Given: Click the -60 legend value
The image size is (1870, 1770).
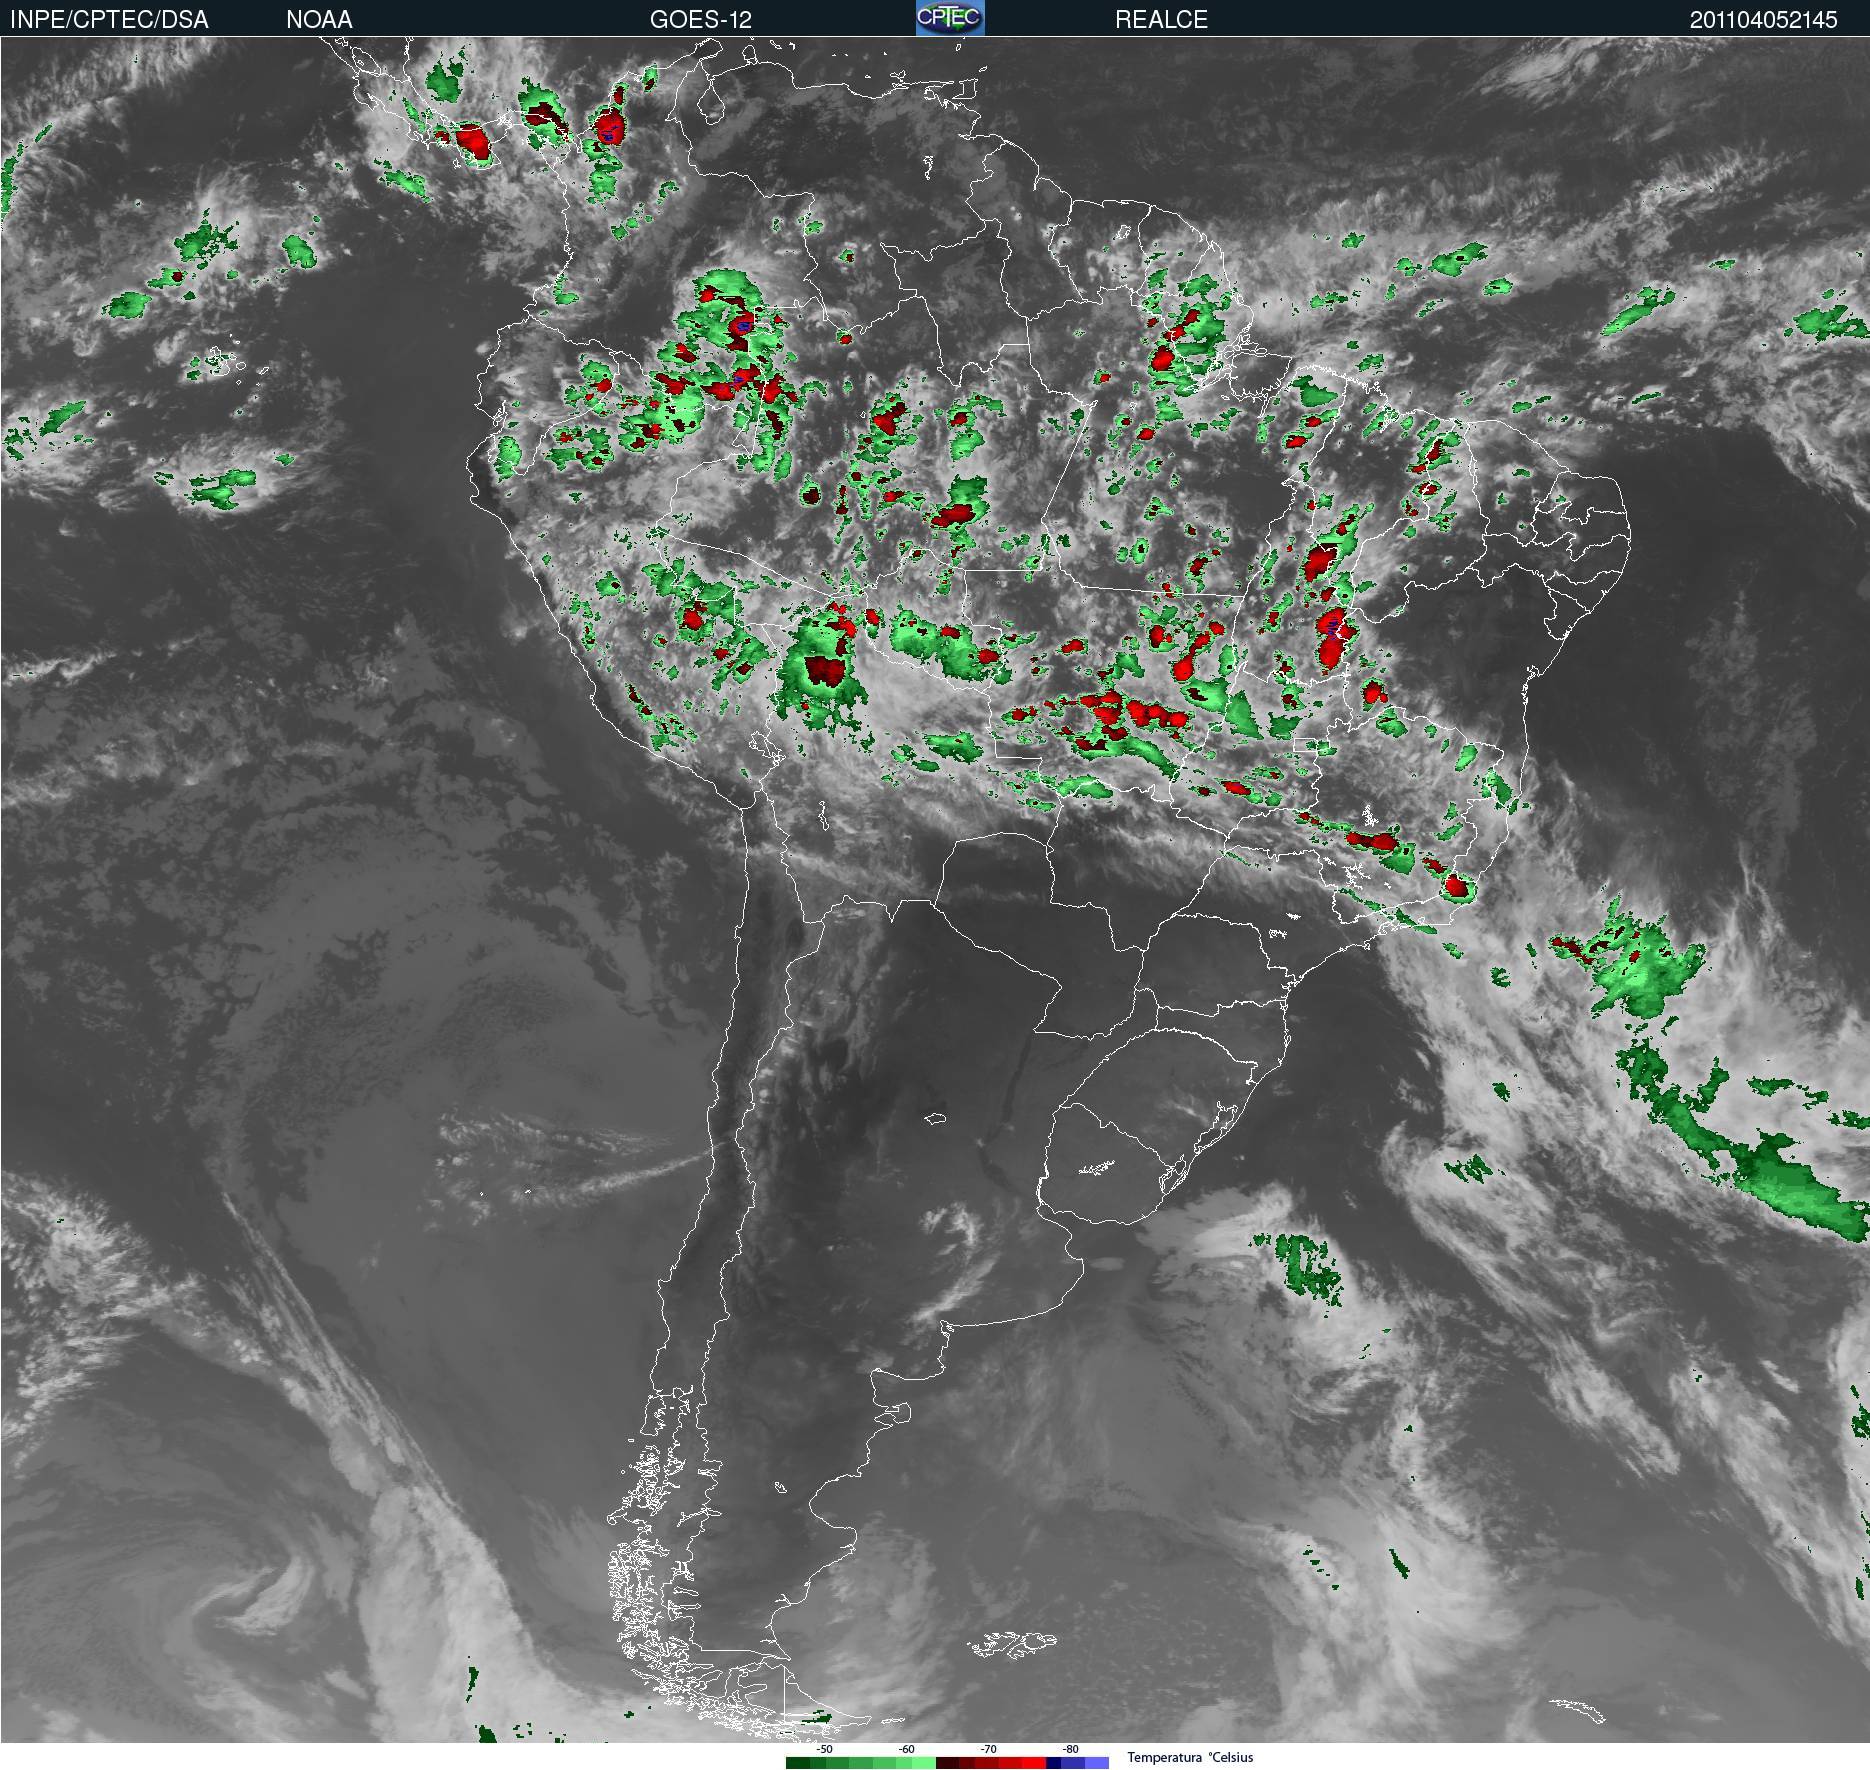Looking at the screenshot, I should pos(906,1750).
